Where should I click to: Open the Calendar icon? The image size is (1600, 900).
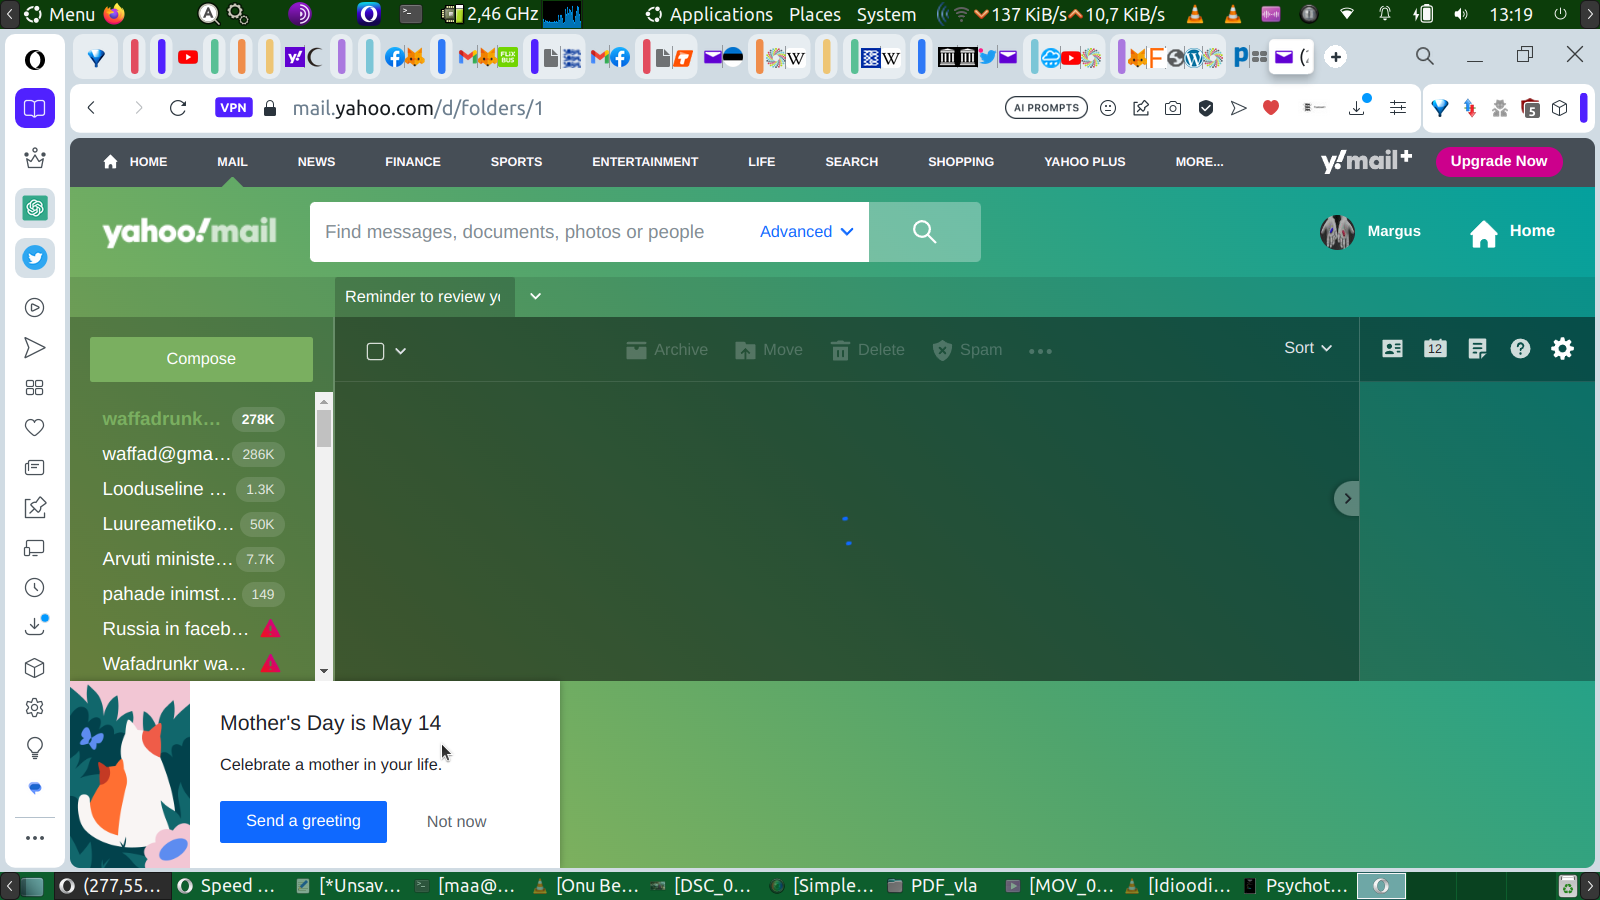(1435, 348)
